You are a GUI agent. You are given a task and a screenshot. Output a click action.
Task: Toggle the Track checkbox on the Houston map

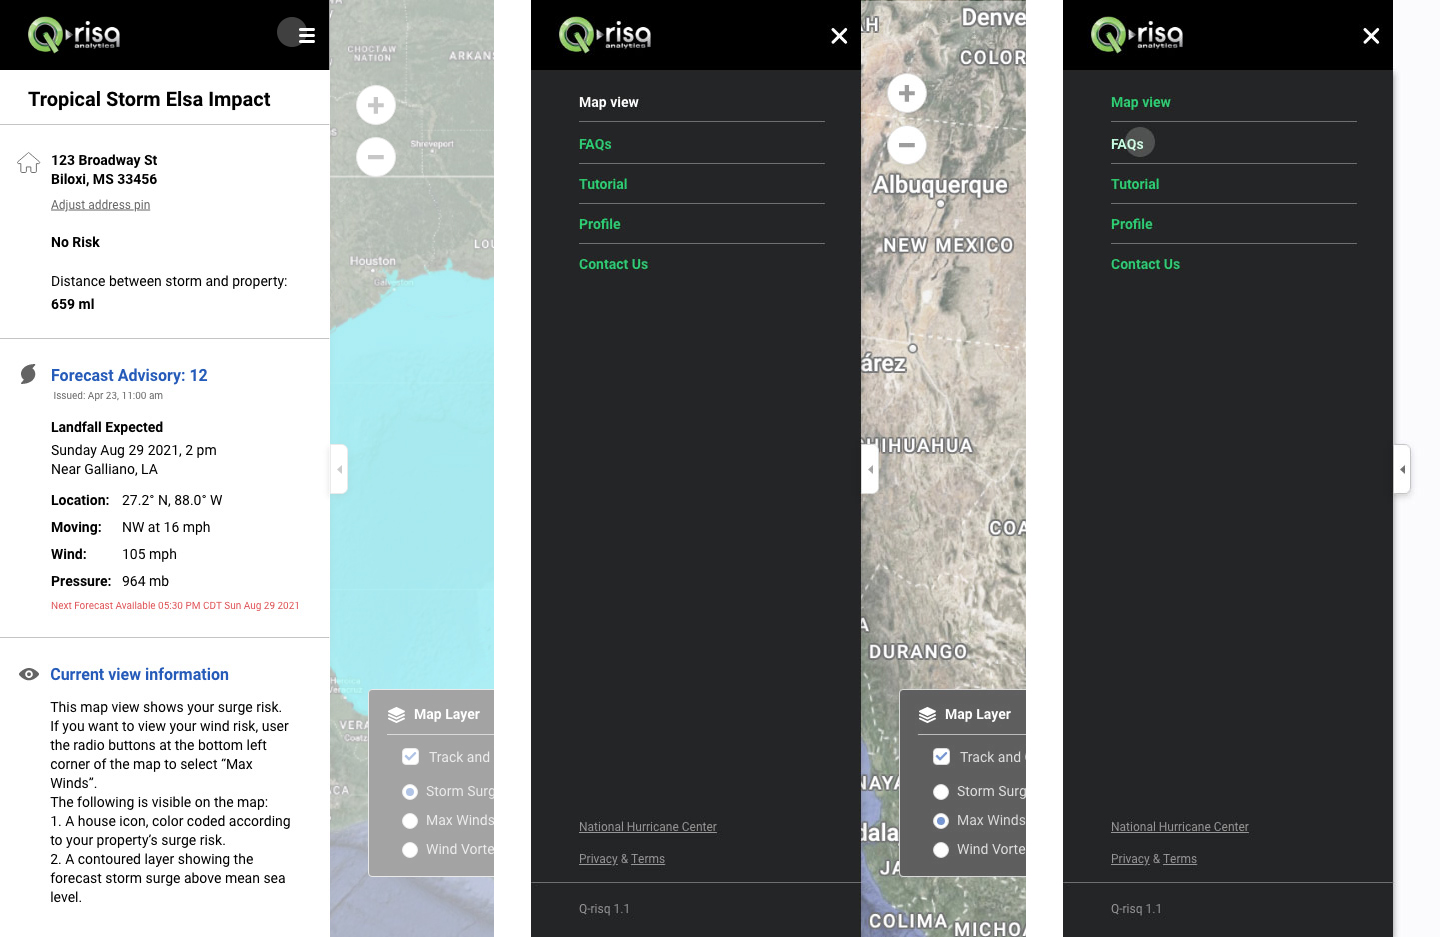[410, 757]
